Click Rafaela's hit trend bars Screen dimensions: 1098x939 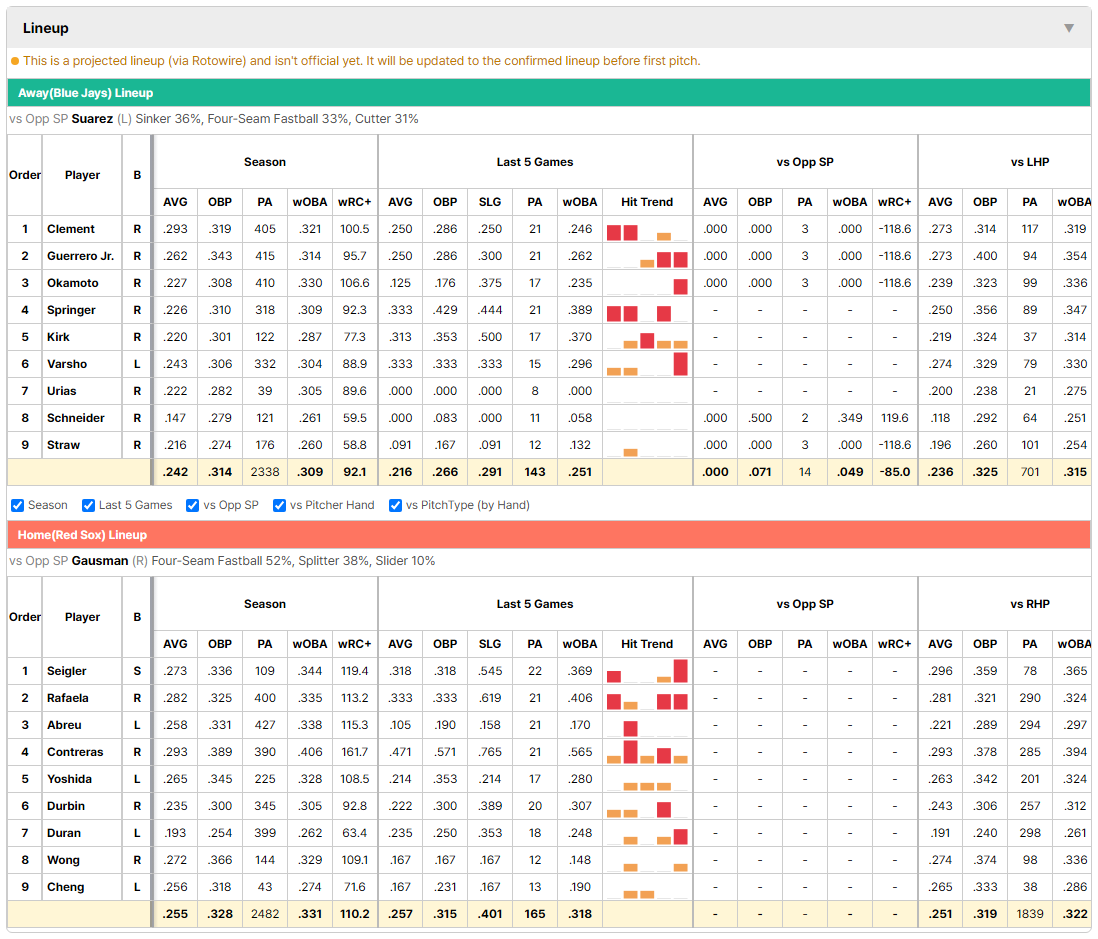click(647, 698)
